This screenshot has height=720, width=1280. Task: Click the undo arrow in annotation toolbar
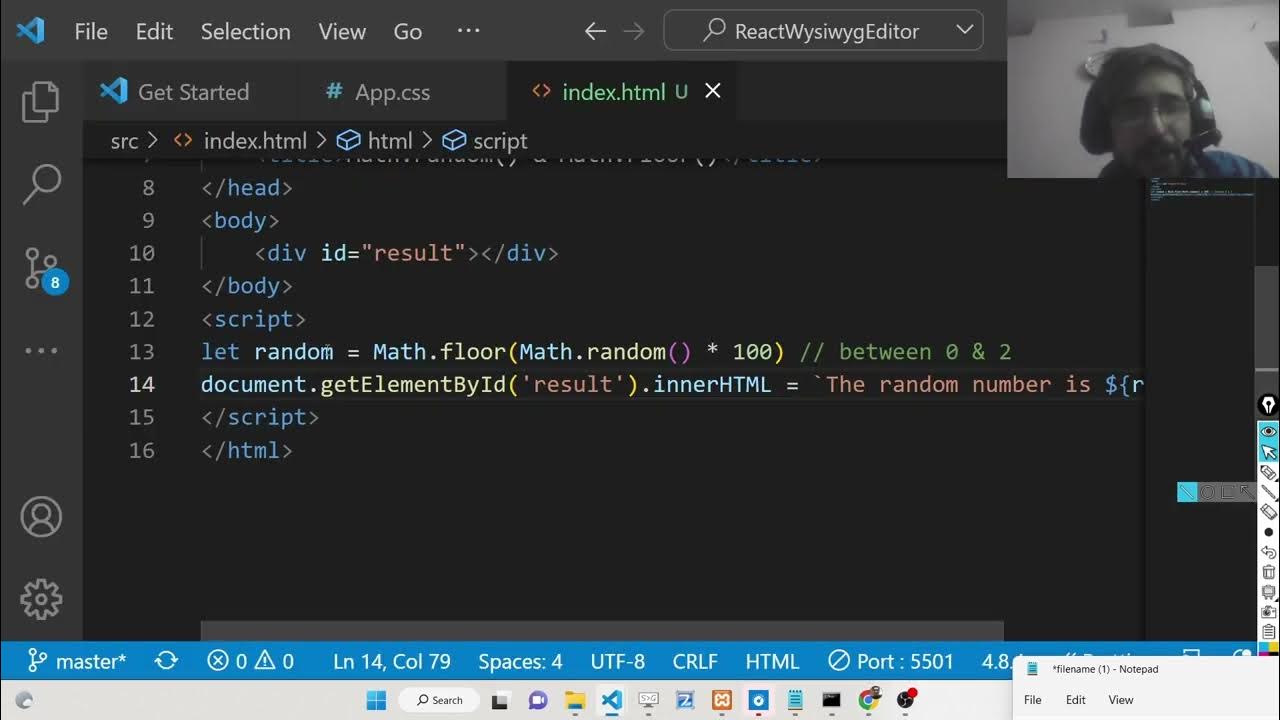1269,552
